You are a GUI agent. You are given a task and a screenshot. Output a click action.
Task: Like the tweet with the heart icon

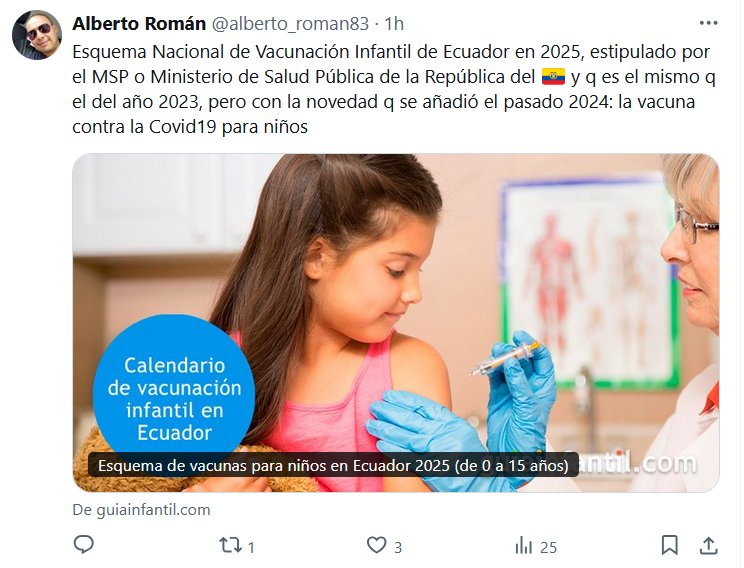pos(377,545)
